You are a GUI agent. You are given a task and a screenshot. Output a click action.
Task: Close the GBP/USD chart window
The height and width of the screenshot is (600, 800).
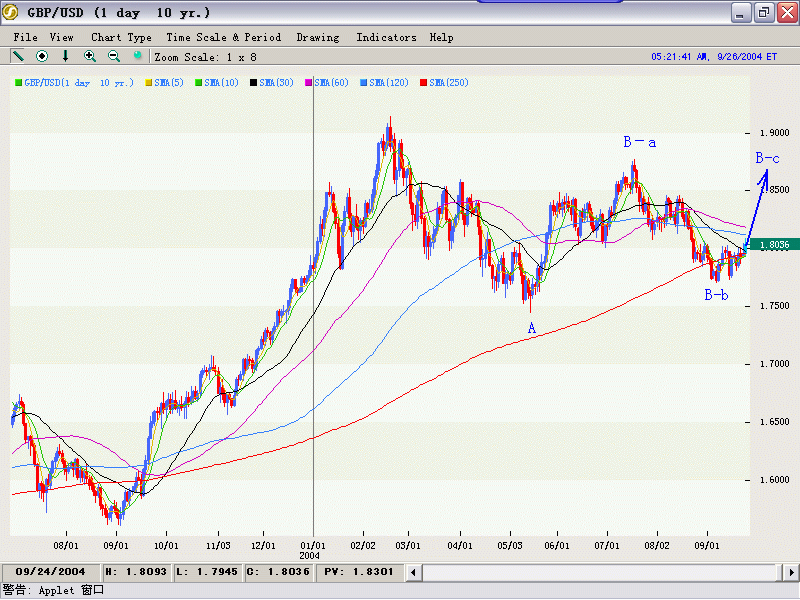[787, 12]
